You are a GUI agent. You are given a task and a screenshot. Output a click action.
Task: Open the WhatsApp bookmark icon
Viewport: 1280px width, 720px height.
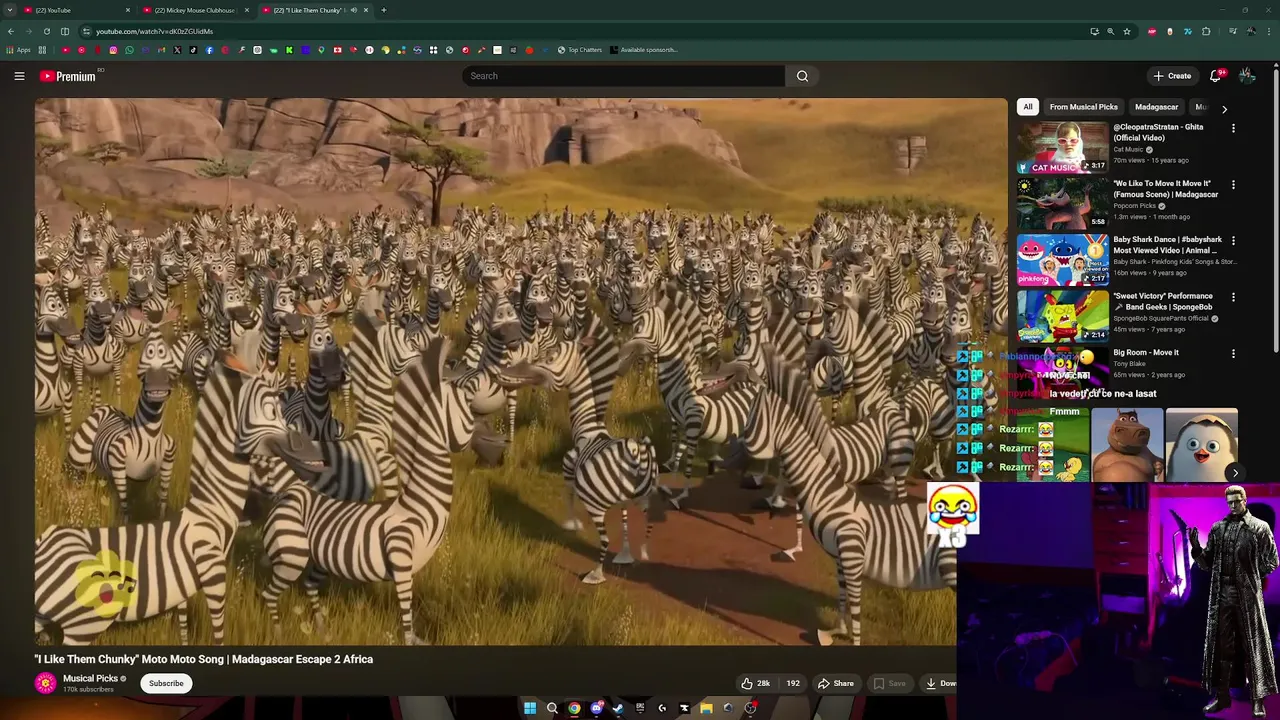click(x=129, y=50)
